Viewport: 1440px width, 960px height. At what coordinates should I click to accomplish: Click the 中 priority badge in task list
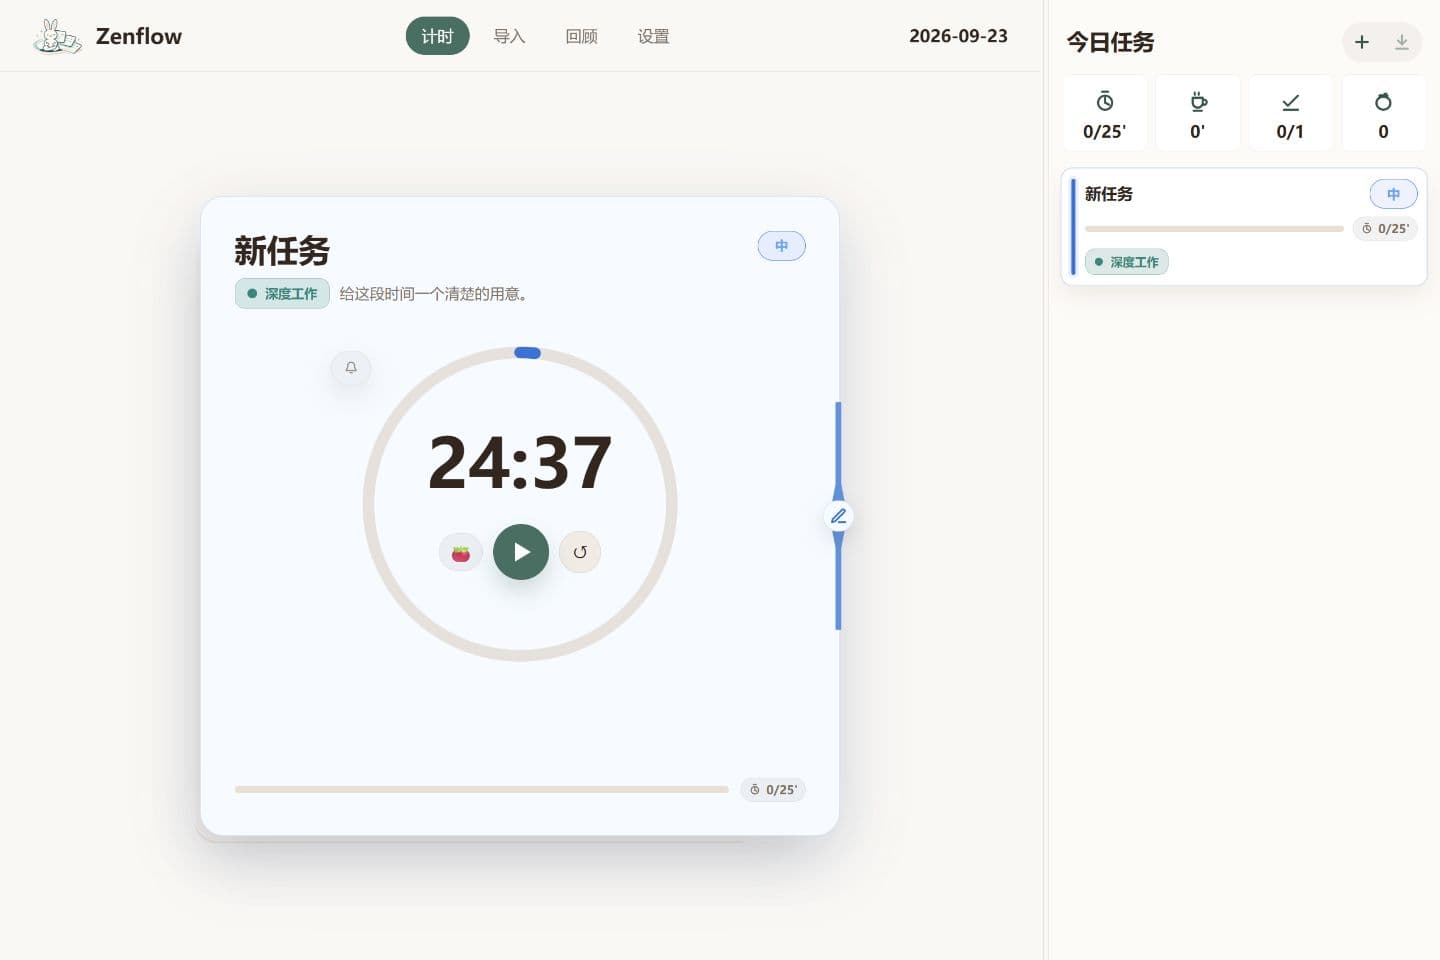point(1393,194)
